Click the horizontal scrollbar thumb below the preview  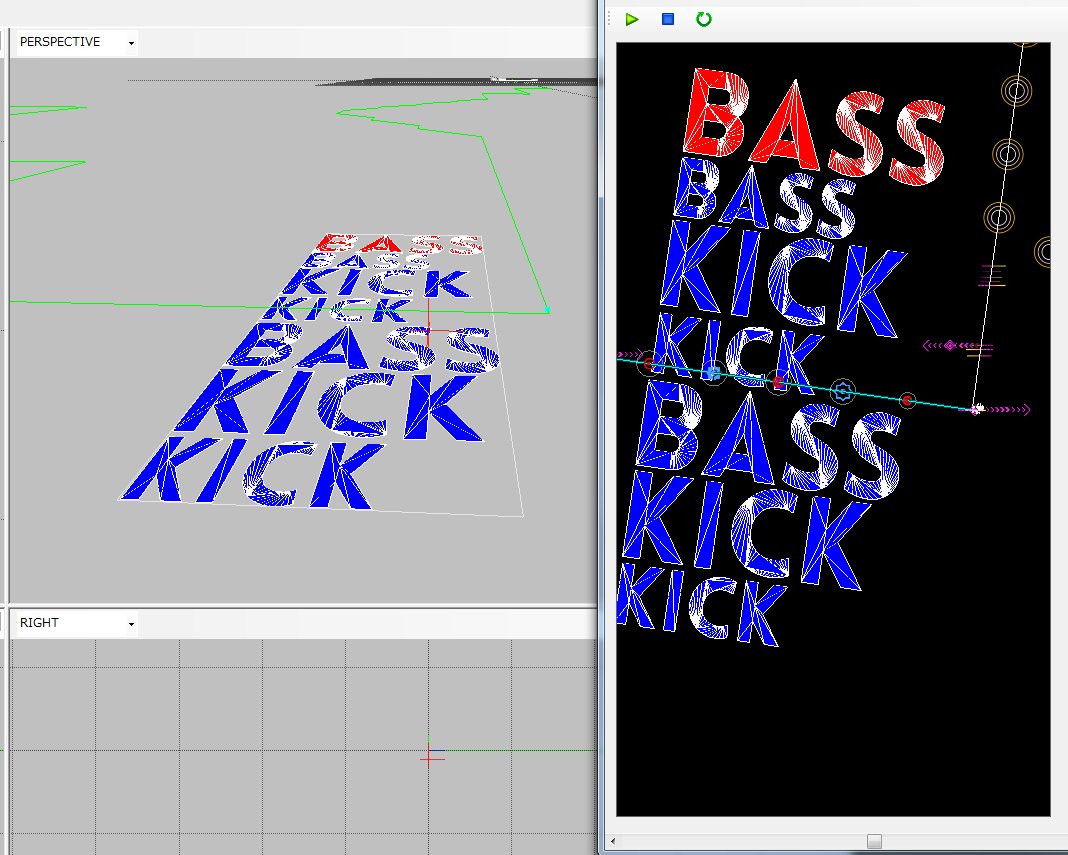pos(872,841)
